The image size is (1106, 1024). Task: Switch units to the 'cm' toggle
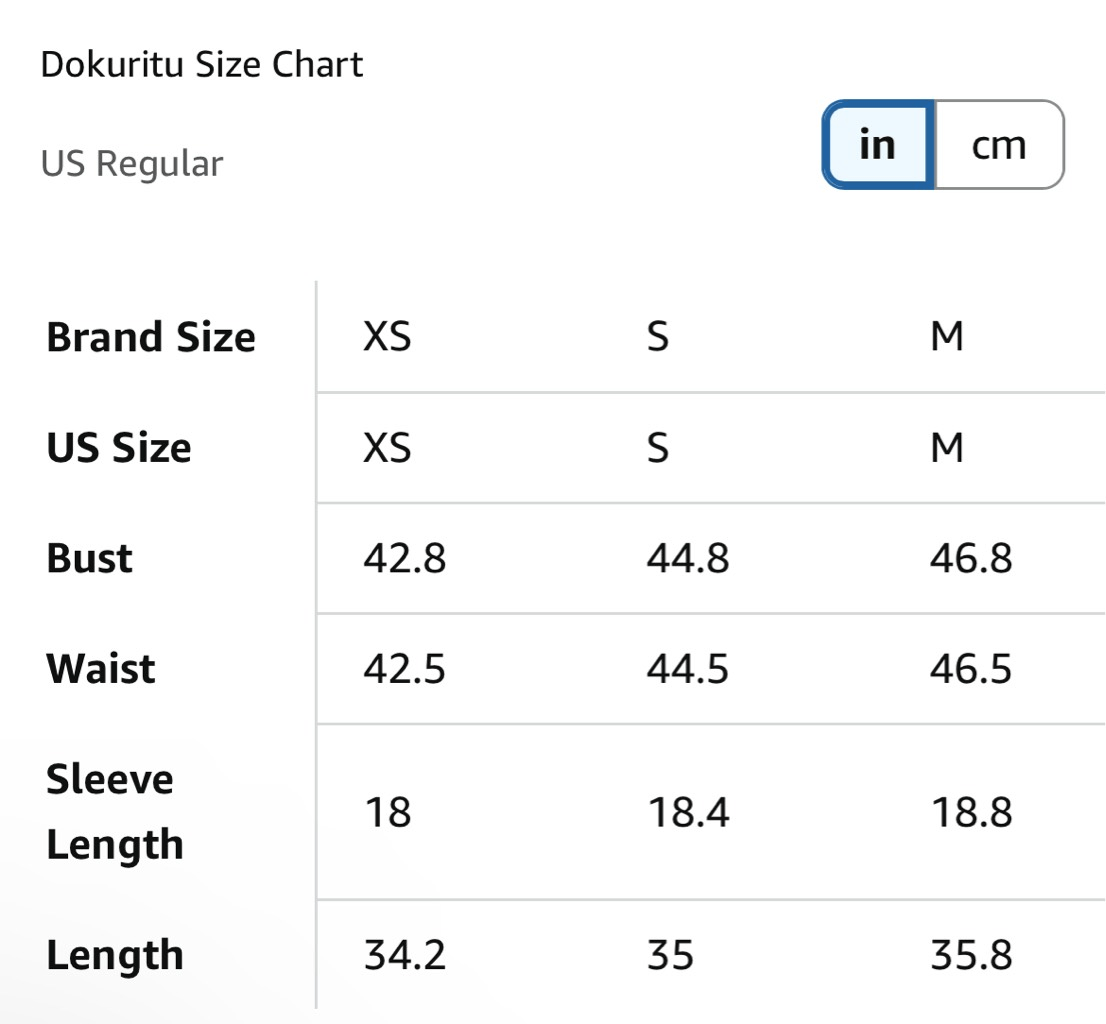tap(999, 145)
